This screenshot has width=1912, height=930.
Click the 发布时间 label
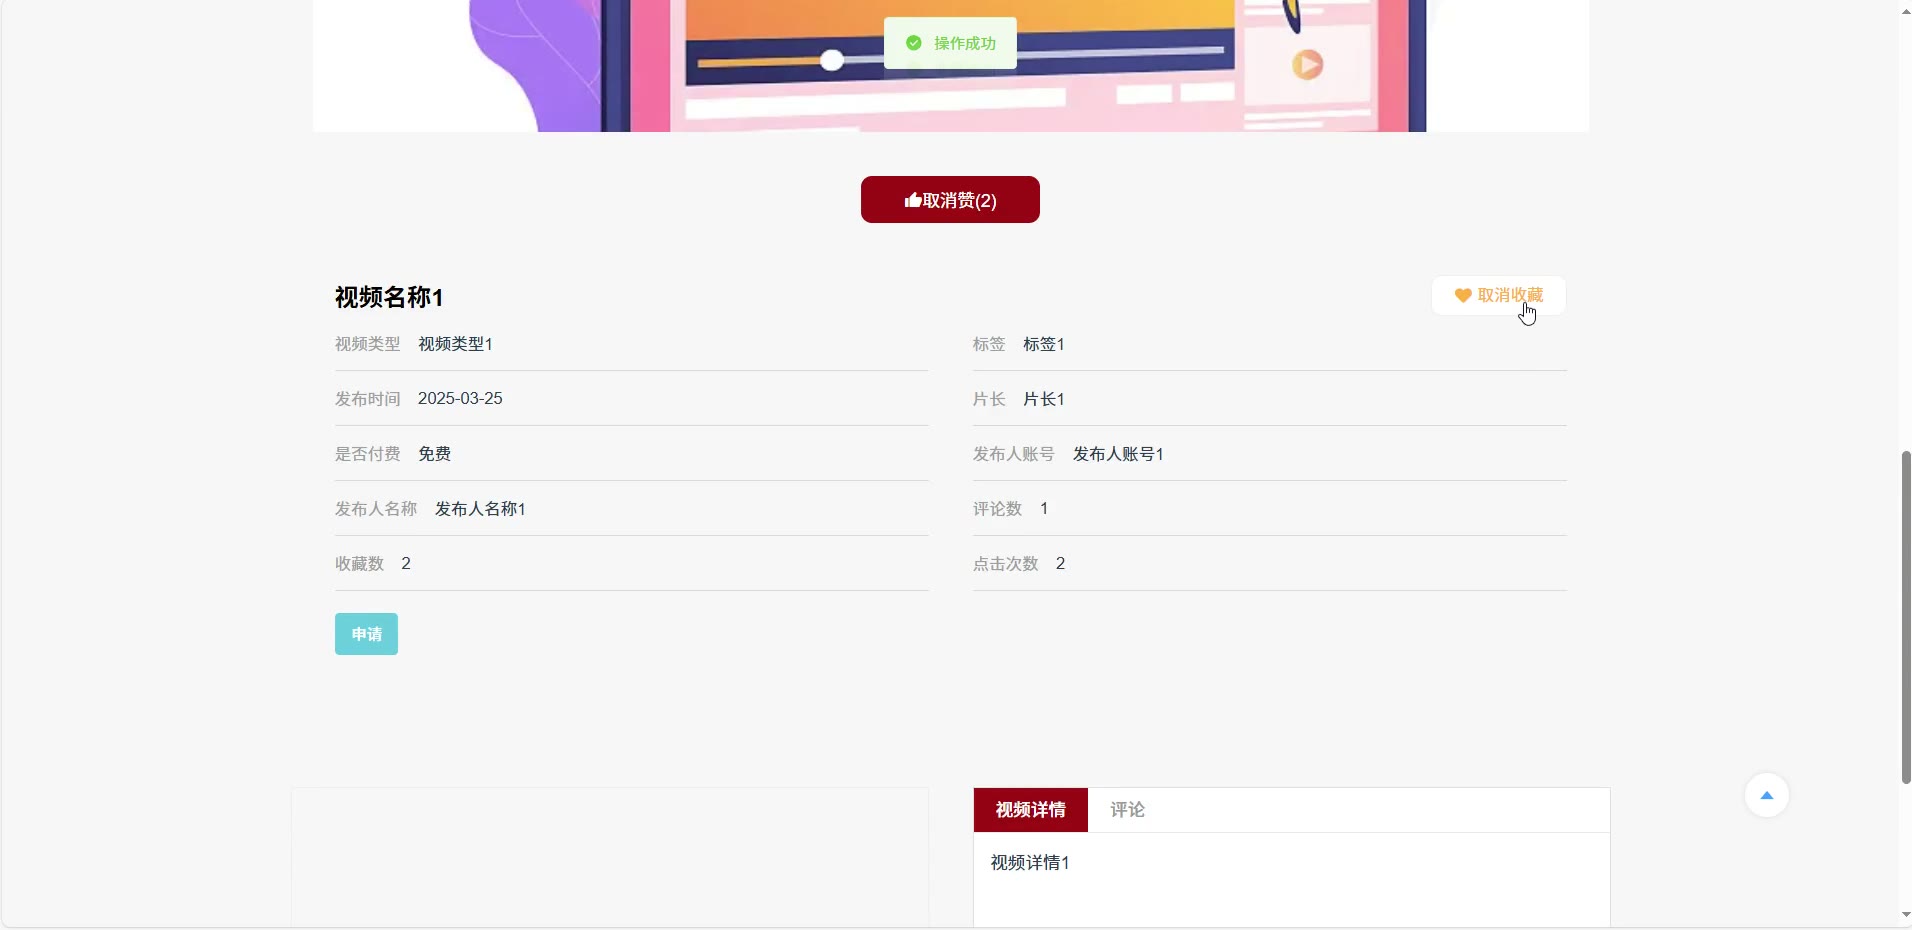click(x=367, y=399)
